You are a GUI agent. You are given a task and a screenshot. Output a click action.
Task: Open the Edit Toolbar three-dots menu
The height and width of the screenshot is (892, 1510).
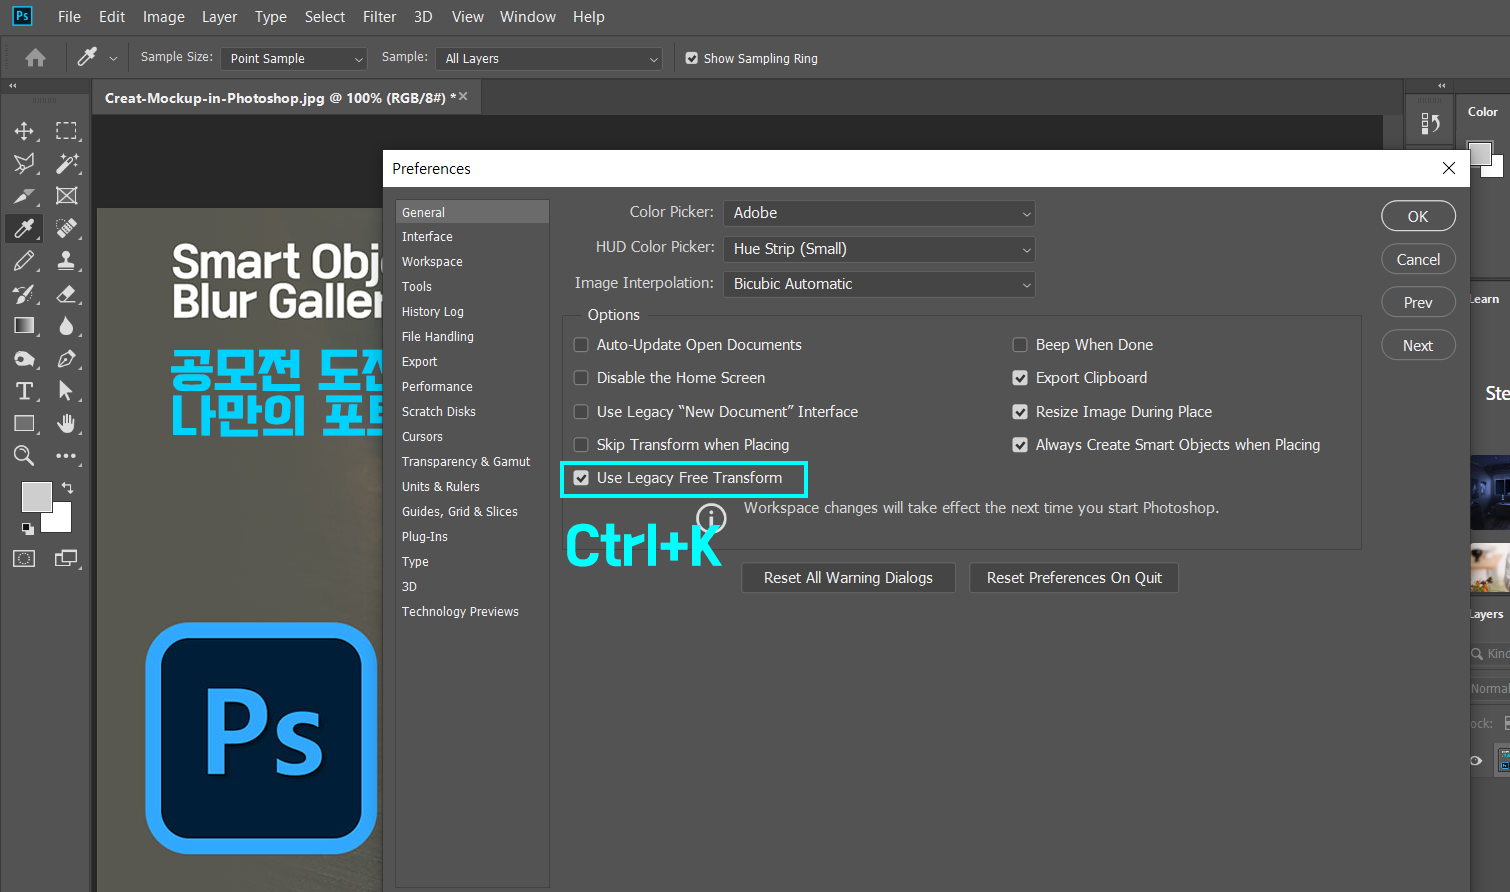pyautogui.click(x=66, y=456)
